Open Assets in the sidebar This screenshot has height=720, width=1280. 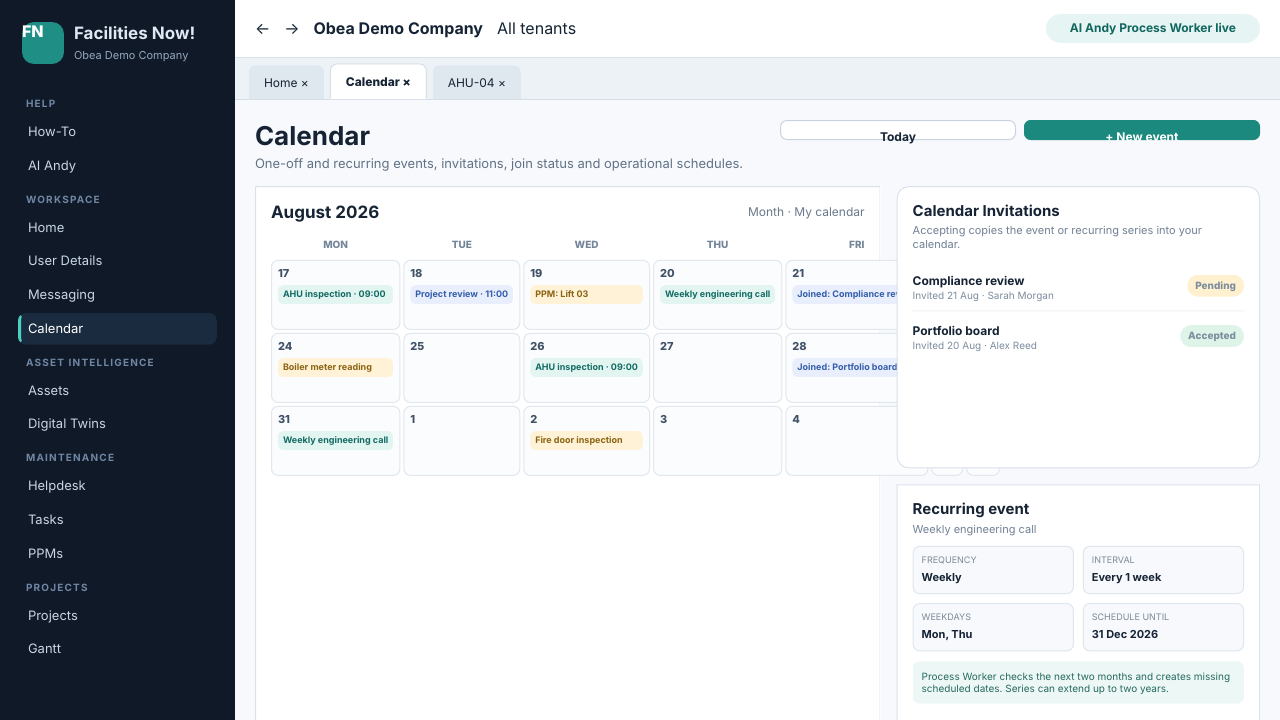point(117,391)
